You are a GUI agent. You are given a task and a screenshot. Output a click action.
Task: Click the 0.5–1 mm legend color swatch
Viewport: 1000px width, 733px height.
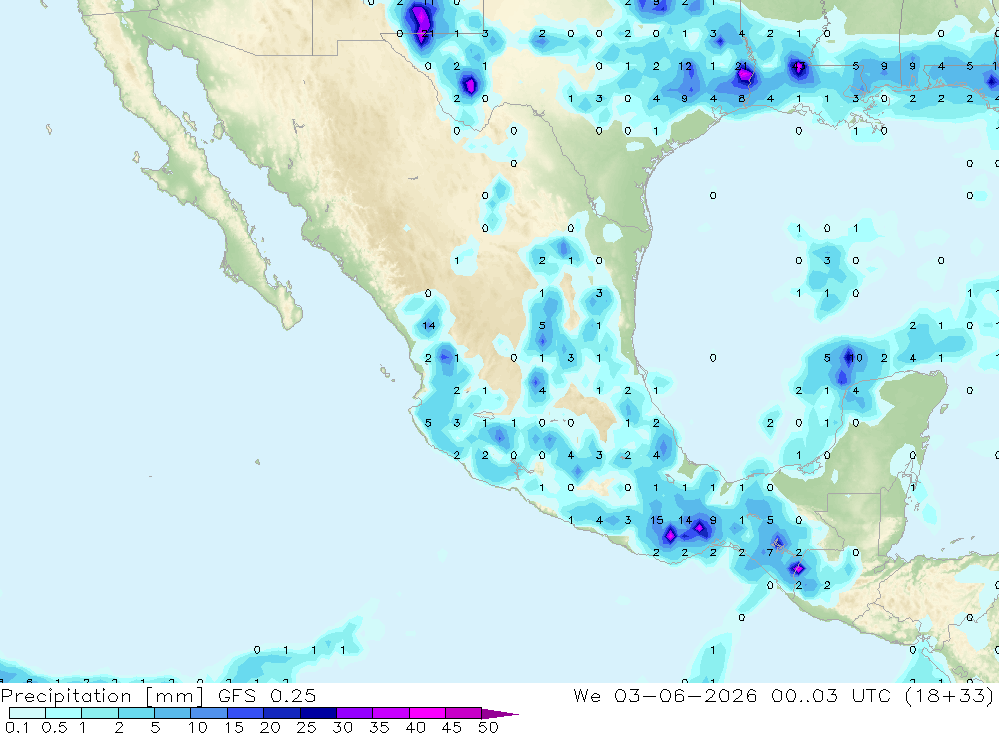[63, 713]
